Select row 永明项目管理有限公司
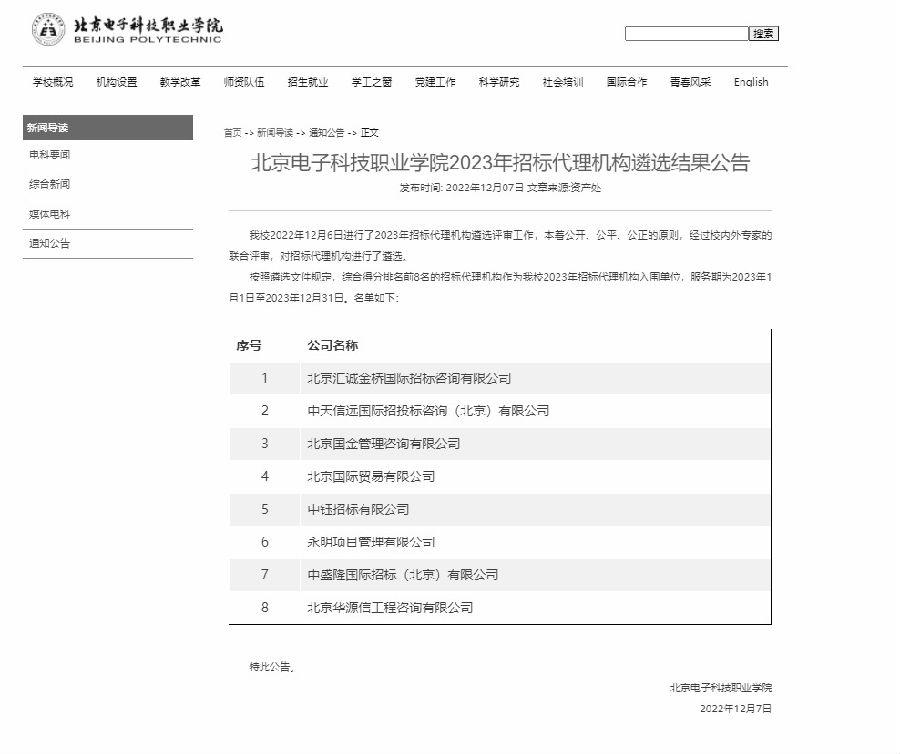The height and width of the screenshot is (754, 900). (500, 542)
